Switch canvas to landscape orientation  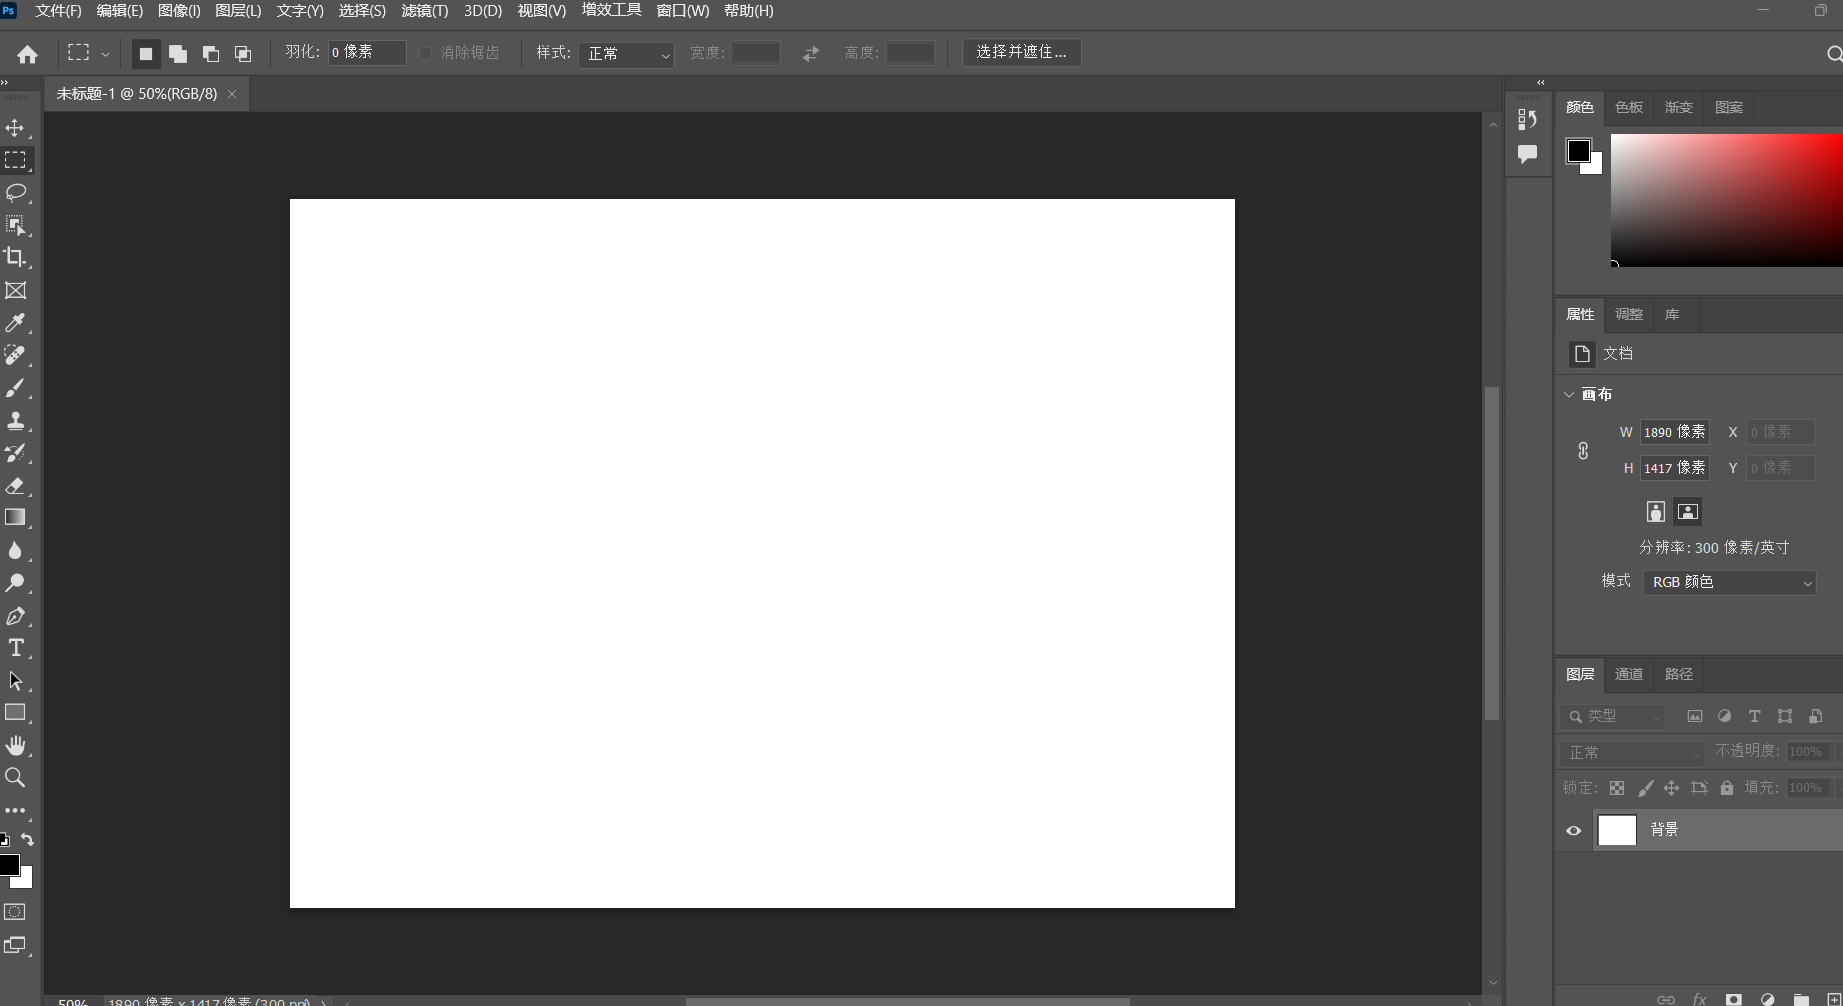point(1687,511)
